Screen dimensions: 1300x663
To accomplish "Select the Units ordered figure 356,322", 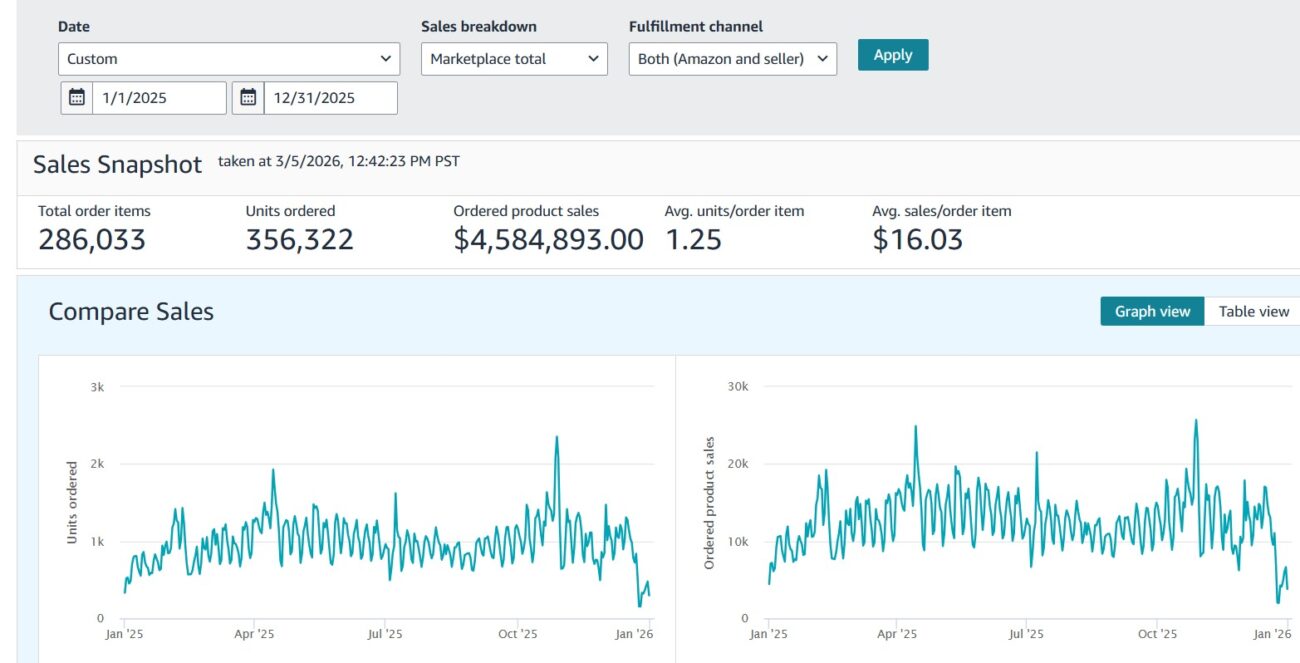I will 299,240.
